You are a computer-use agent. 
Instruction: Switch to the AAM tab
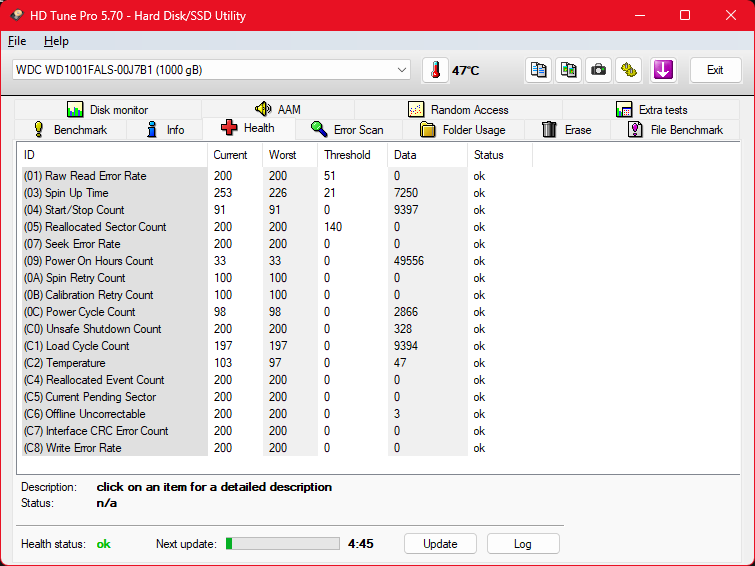[277, 110]
